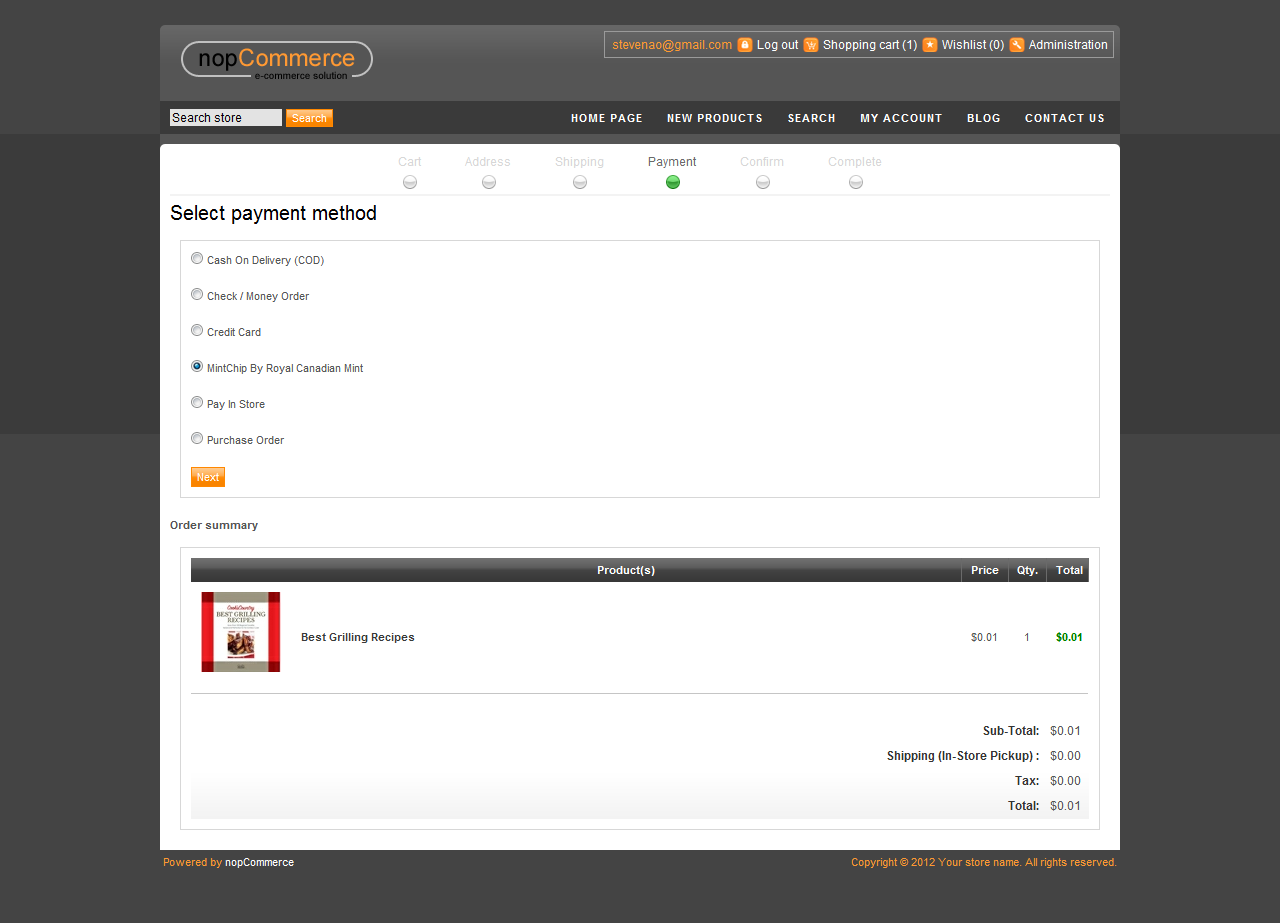The image size is (1280, 923).
Task: Click the Complete step indicator circle
Action: 856,182
